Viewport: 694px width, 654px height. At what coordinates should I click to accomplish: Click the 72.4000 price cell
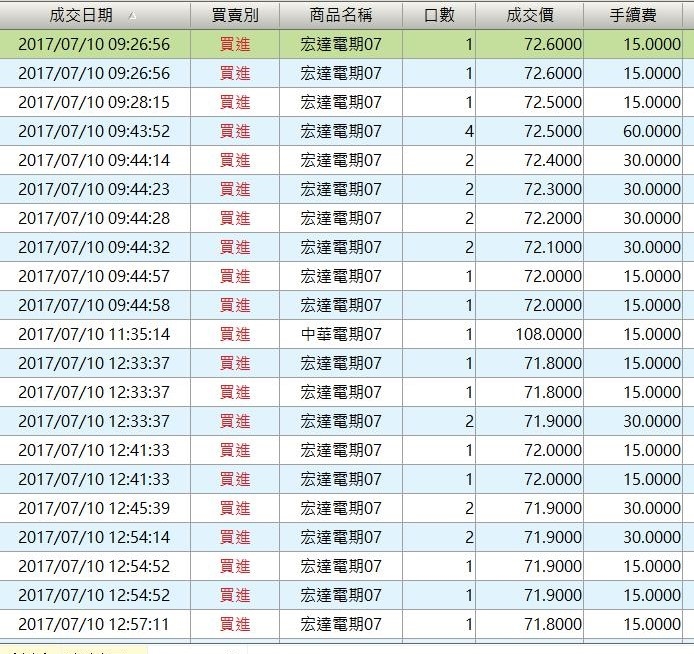point(530,160)
